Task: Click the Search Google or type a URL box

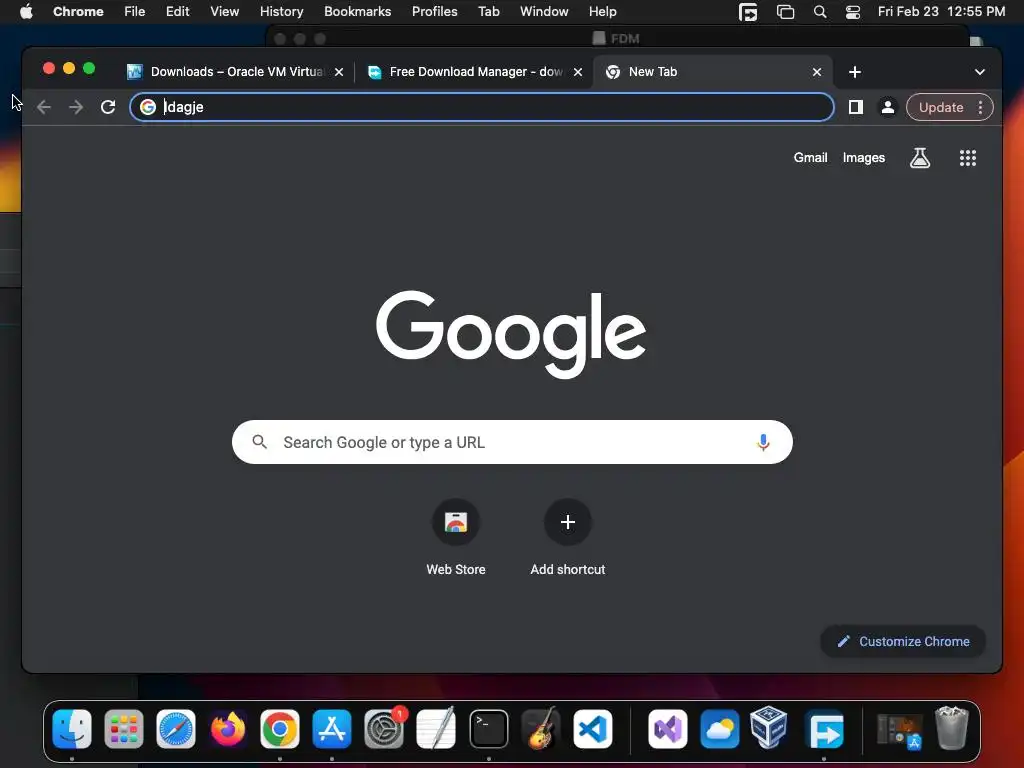Action: click(512, 442)
